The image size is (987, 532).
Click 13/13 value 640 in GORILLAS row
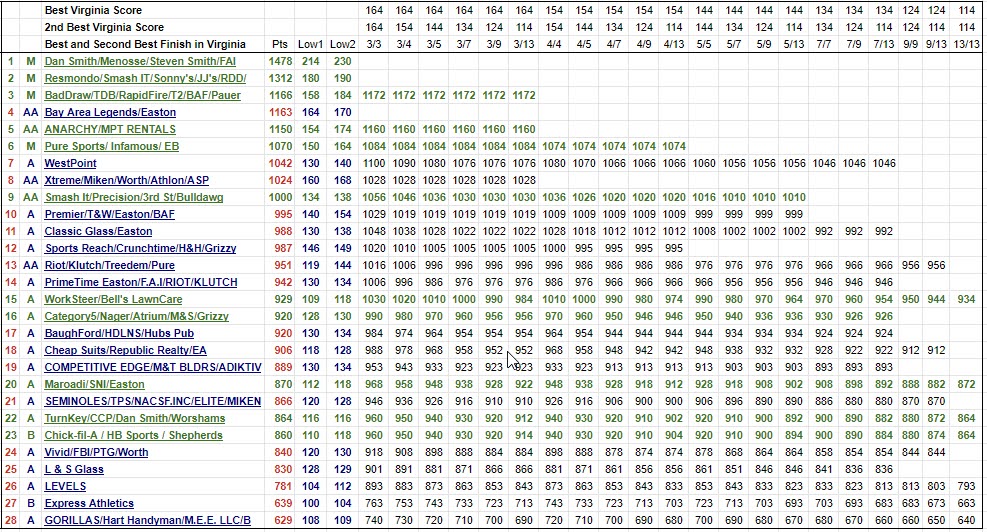pos(967,520)
